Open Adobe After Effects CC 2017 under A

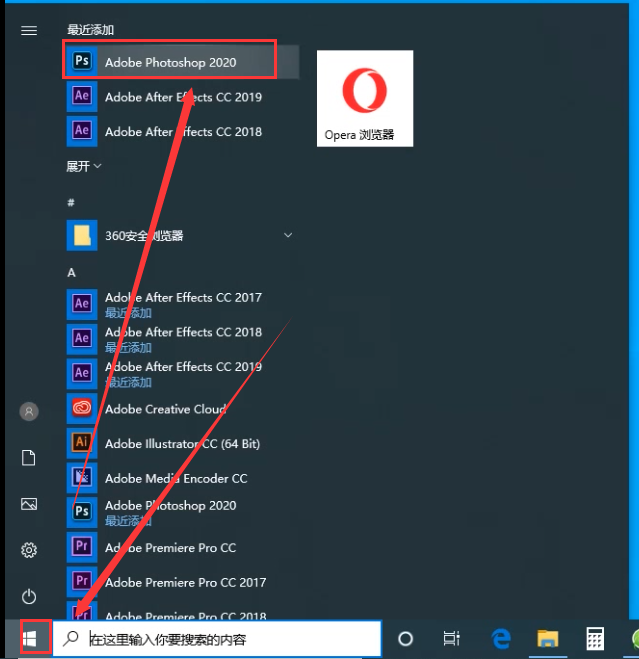tap(182, 304)
